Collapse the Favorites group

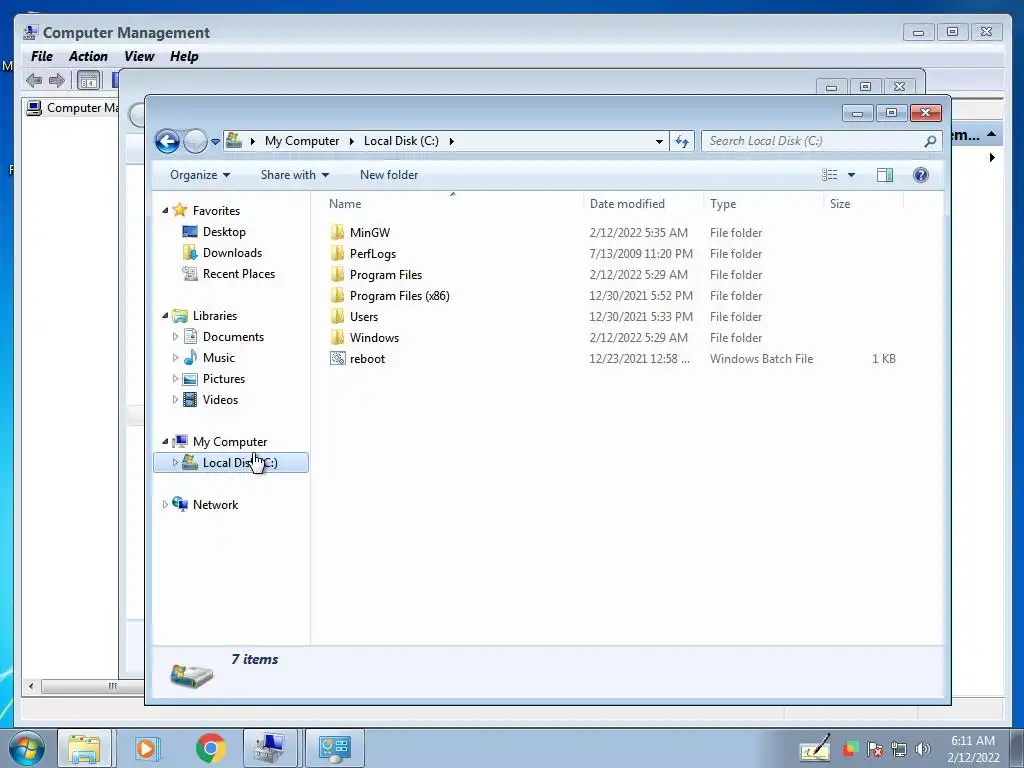pos(165,210)
